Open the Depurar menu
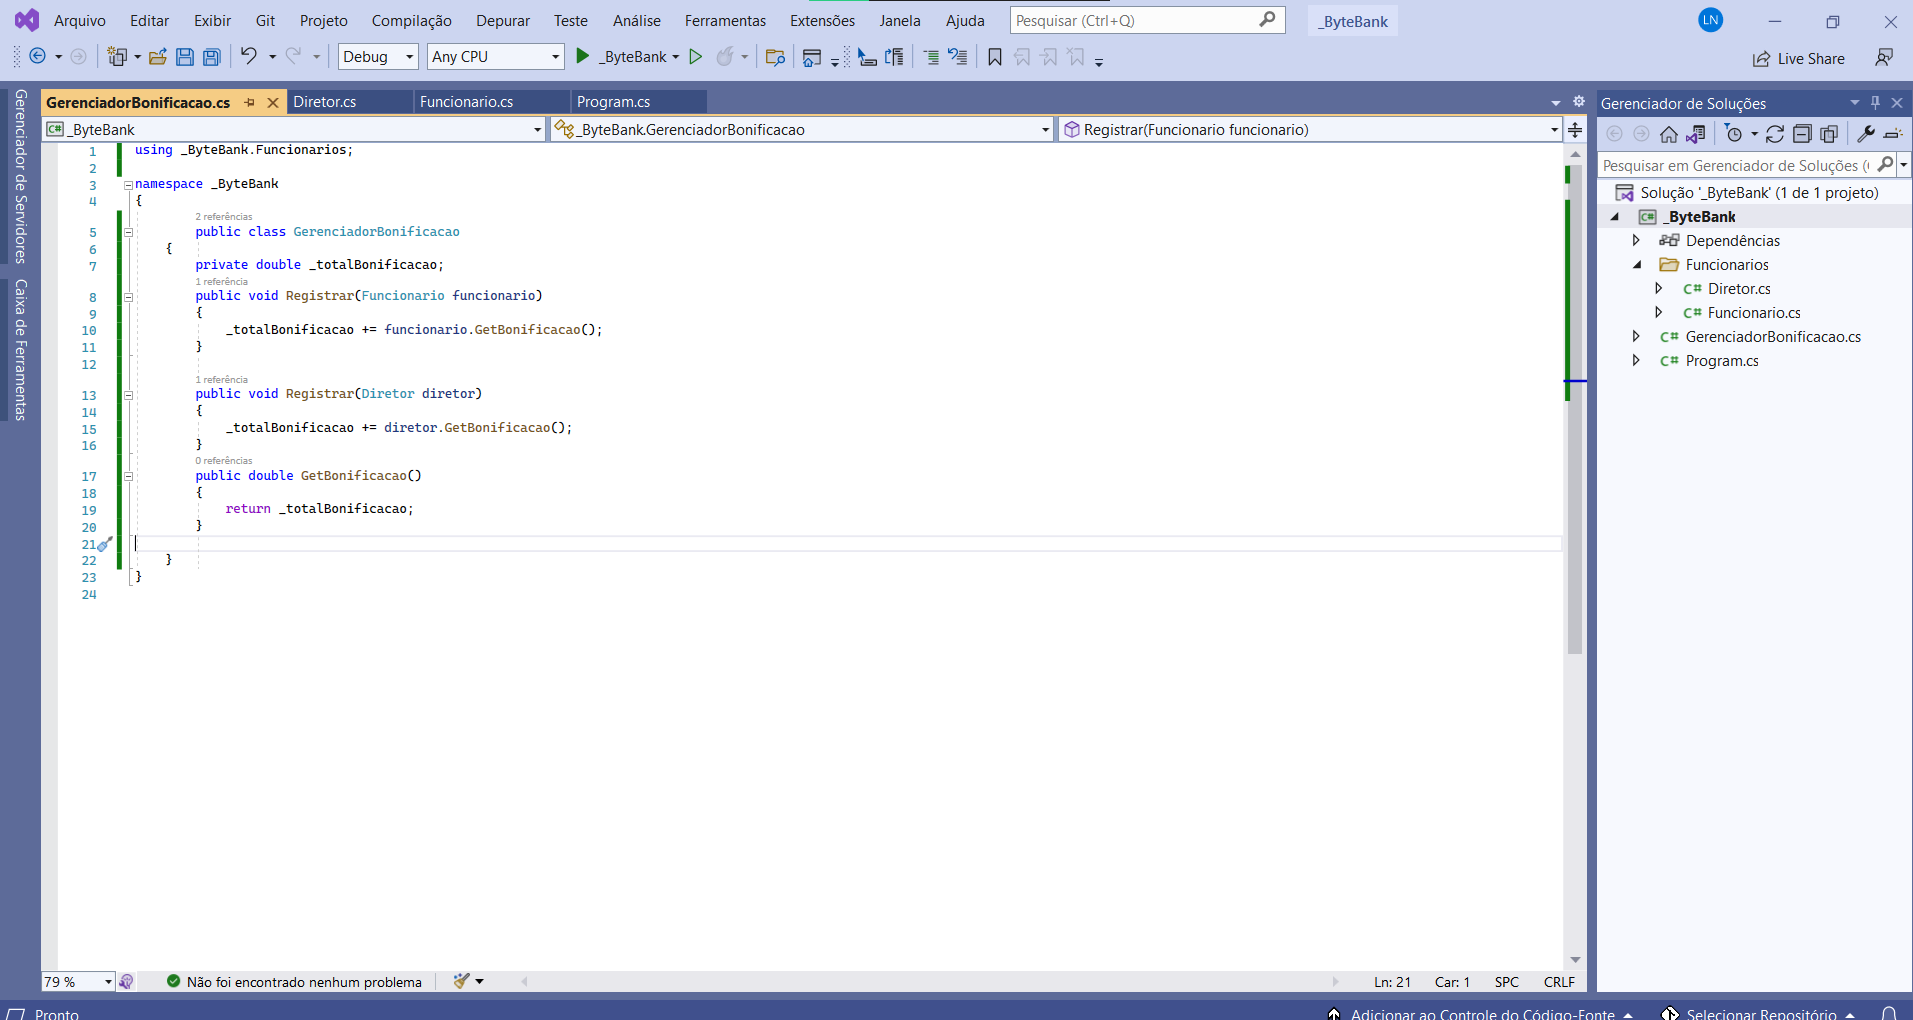 click(503, 20)
